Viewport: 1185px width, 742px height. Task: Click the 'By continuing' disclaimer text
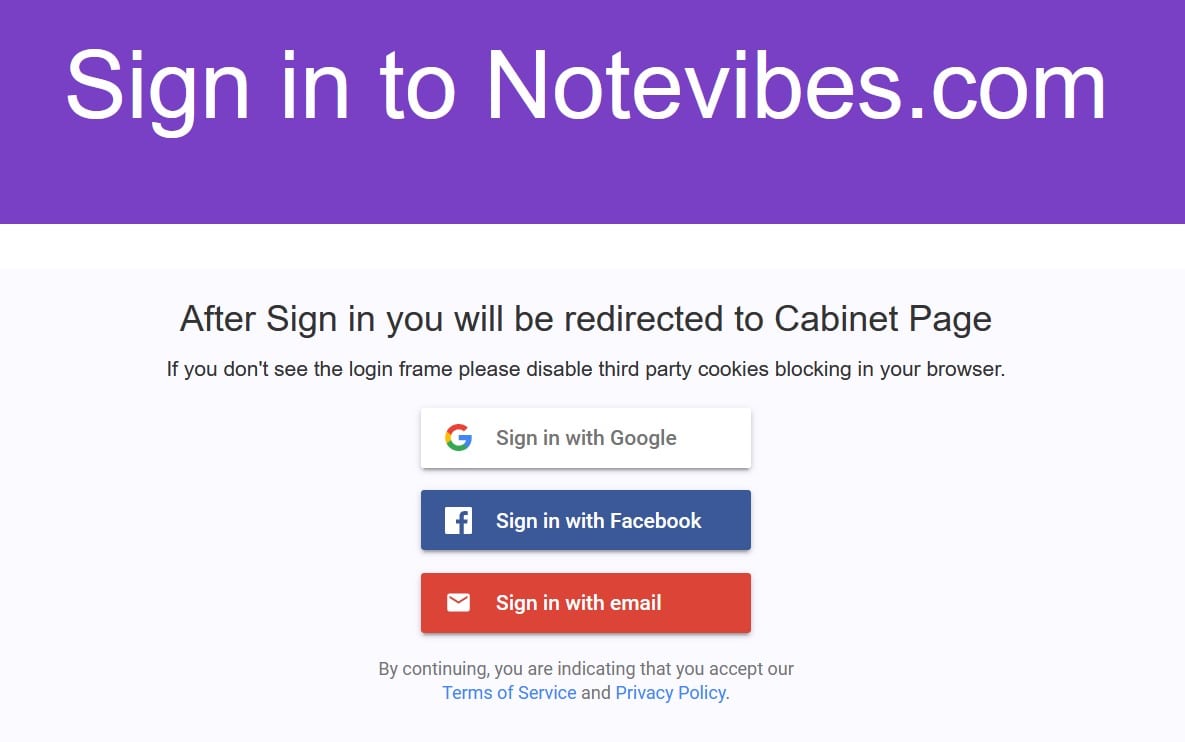coord(586,669)
